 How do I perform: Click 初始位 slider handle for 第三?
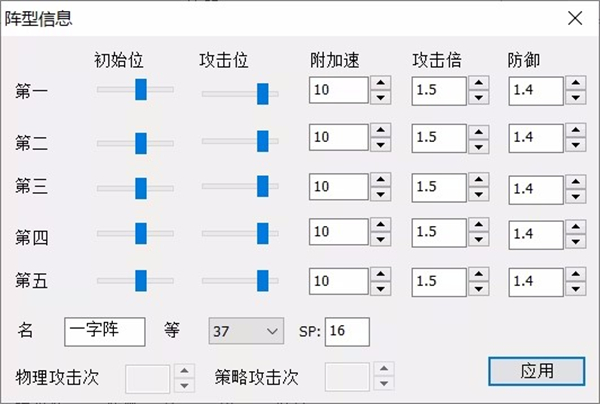point(141,188)
